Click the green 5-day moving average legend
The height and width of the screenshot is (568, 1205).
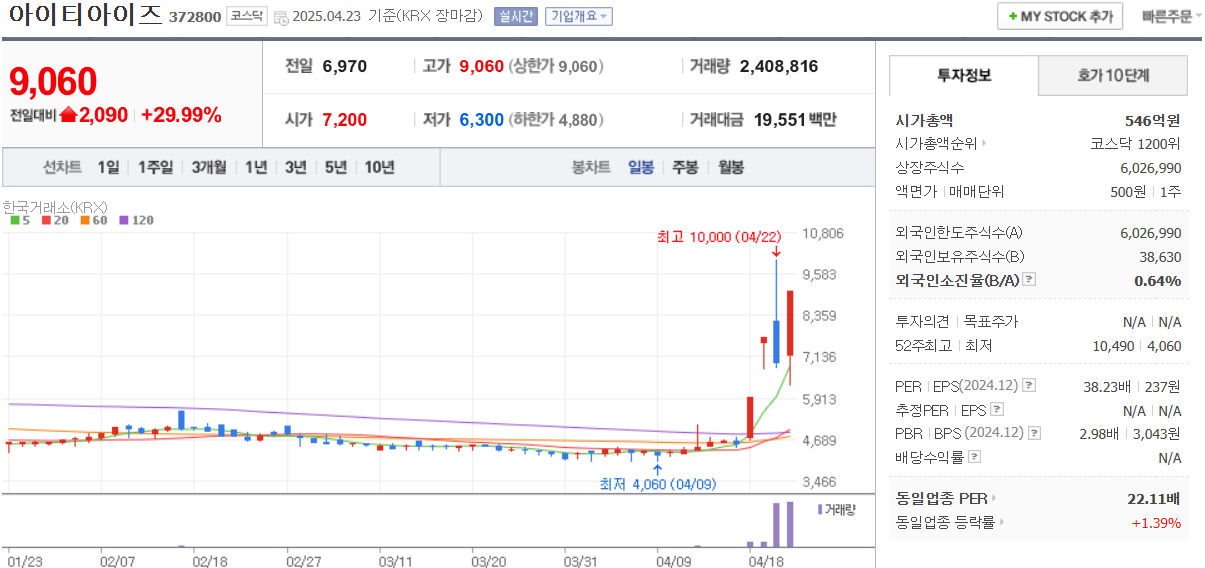[x=19, y=220]
